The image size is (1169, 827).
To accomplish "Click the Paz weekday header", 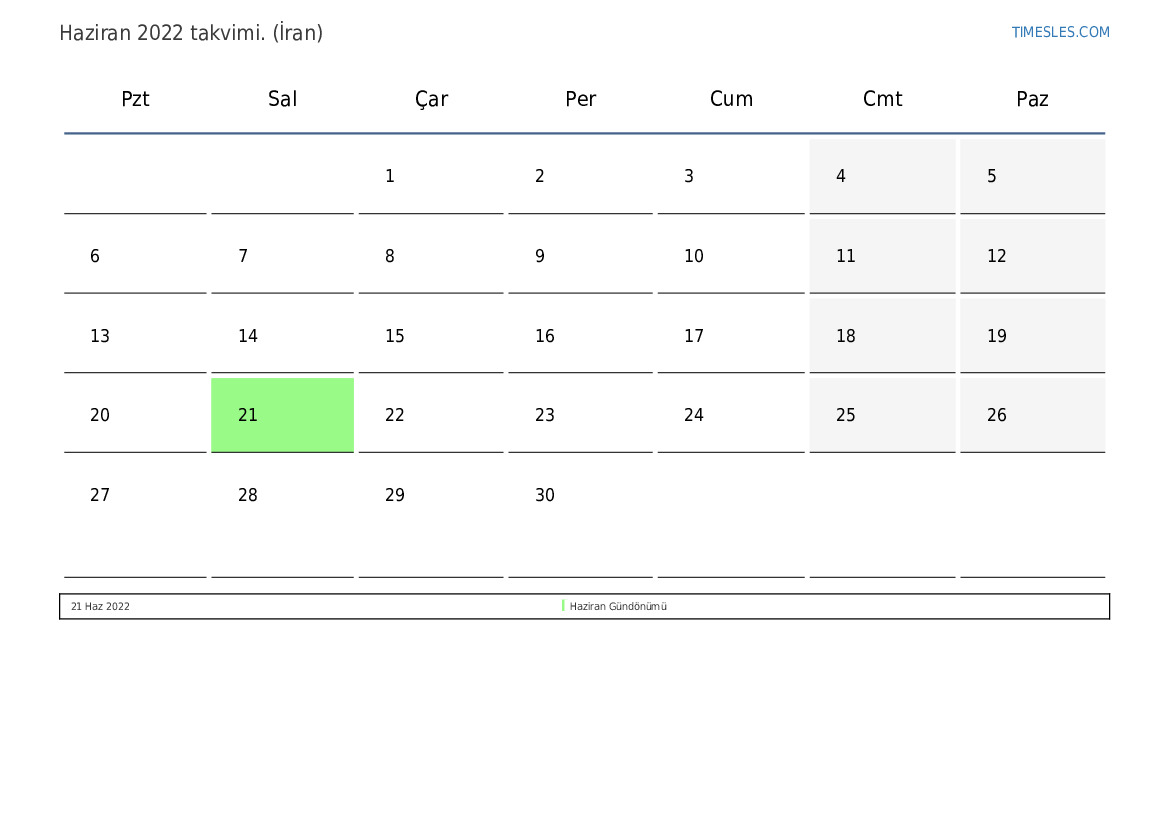I will point(1032,99).
